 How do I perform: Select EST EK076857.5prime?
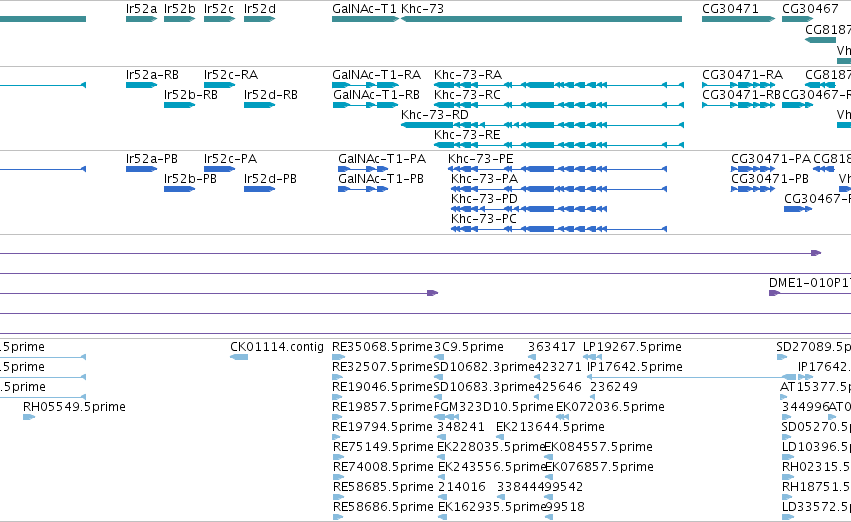click(549, 477)
